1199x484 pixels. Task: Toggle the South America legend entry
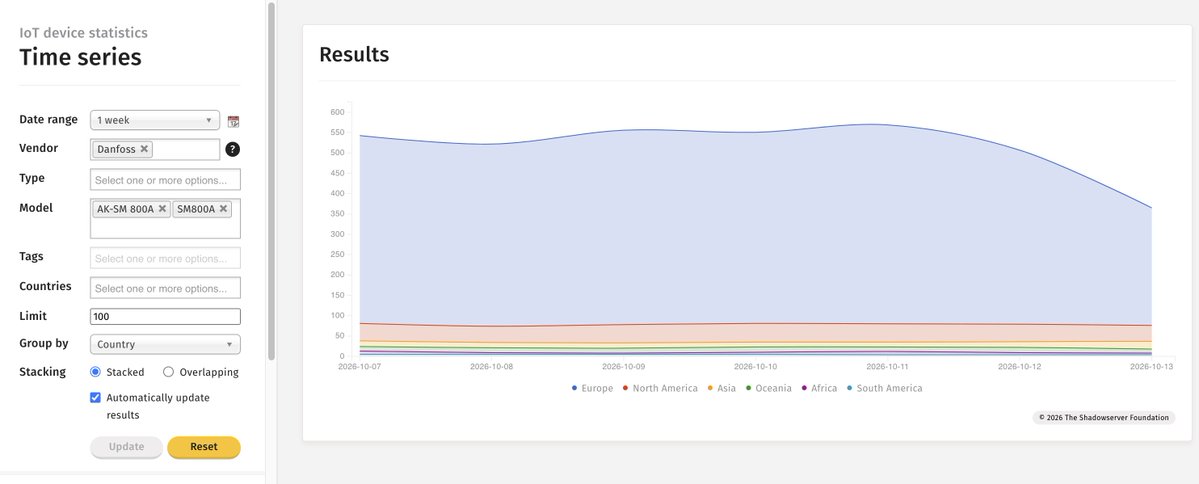click(884, 388)
